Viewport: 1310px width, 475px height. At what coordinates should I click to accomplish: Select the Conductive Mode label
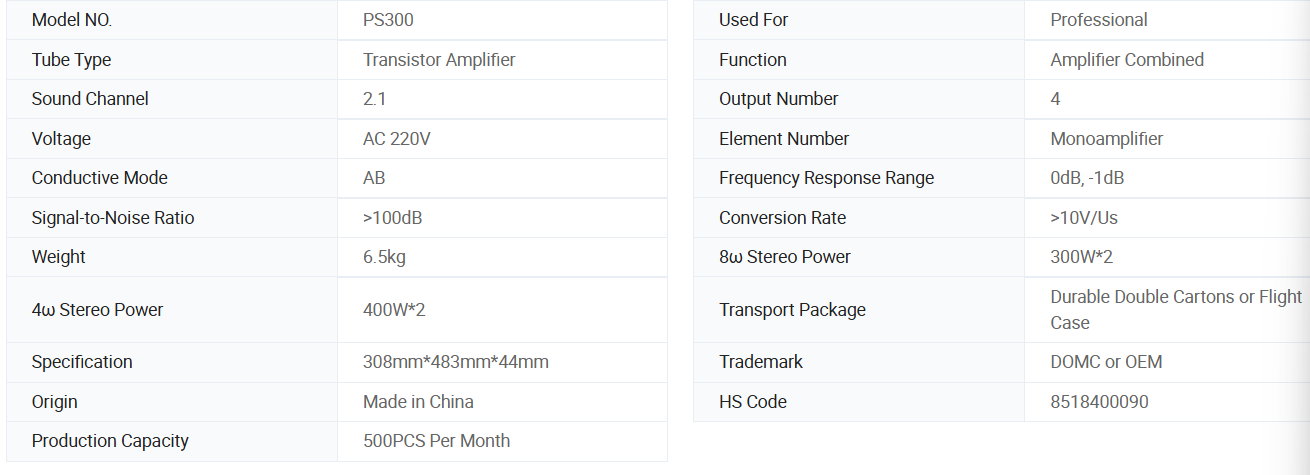[100, 178]
